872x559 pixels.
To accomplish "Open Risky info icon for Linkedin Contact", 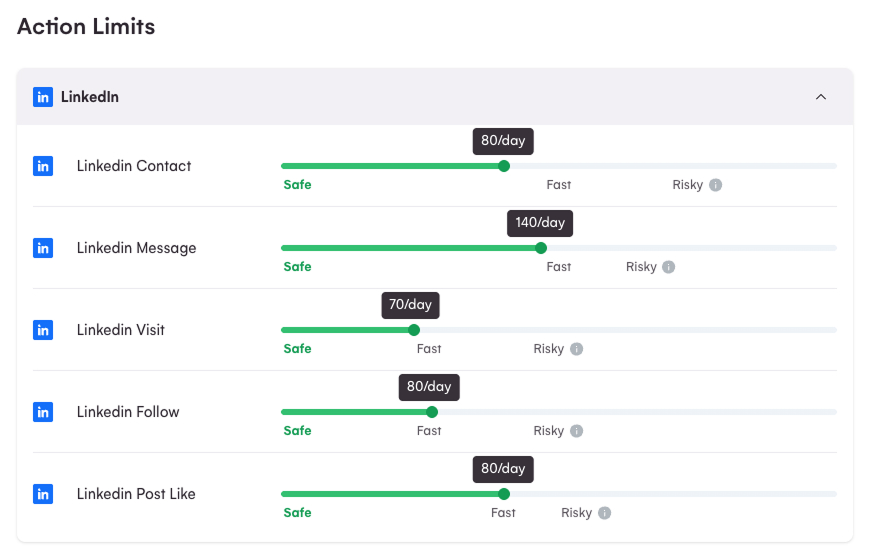I will point(715,185).
